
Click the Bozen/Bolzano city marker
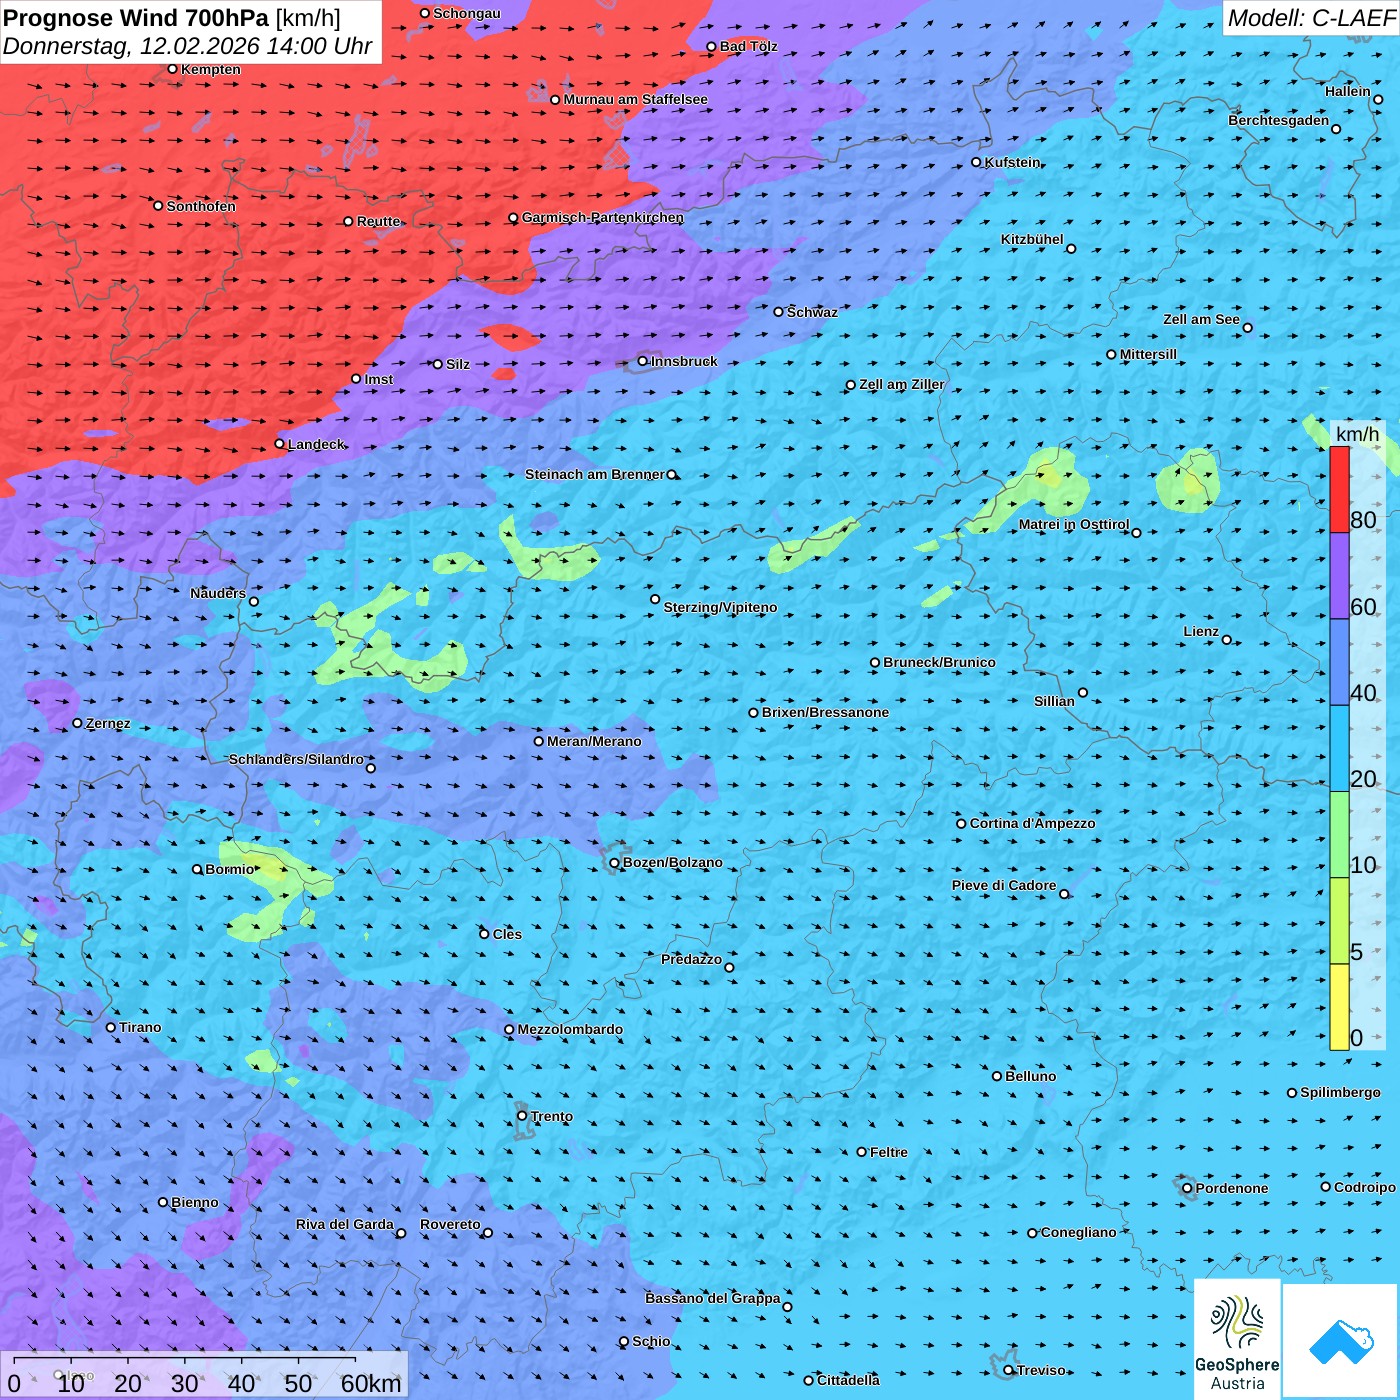[614, 863]
